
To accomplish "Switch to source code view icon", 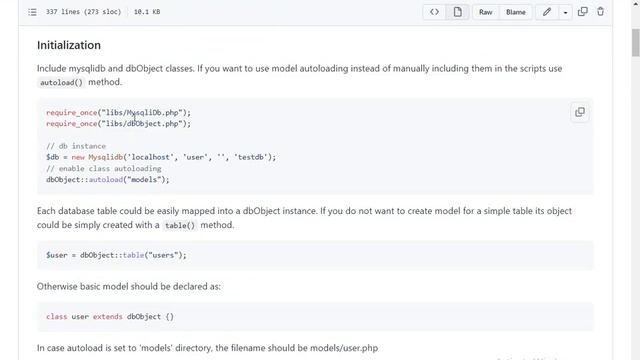I will (434, 12).
